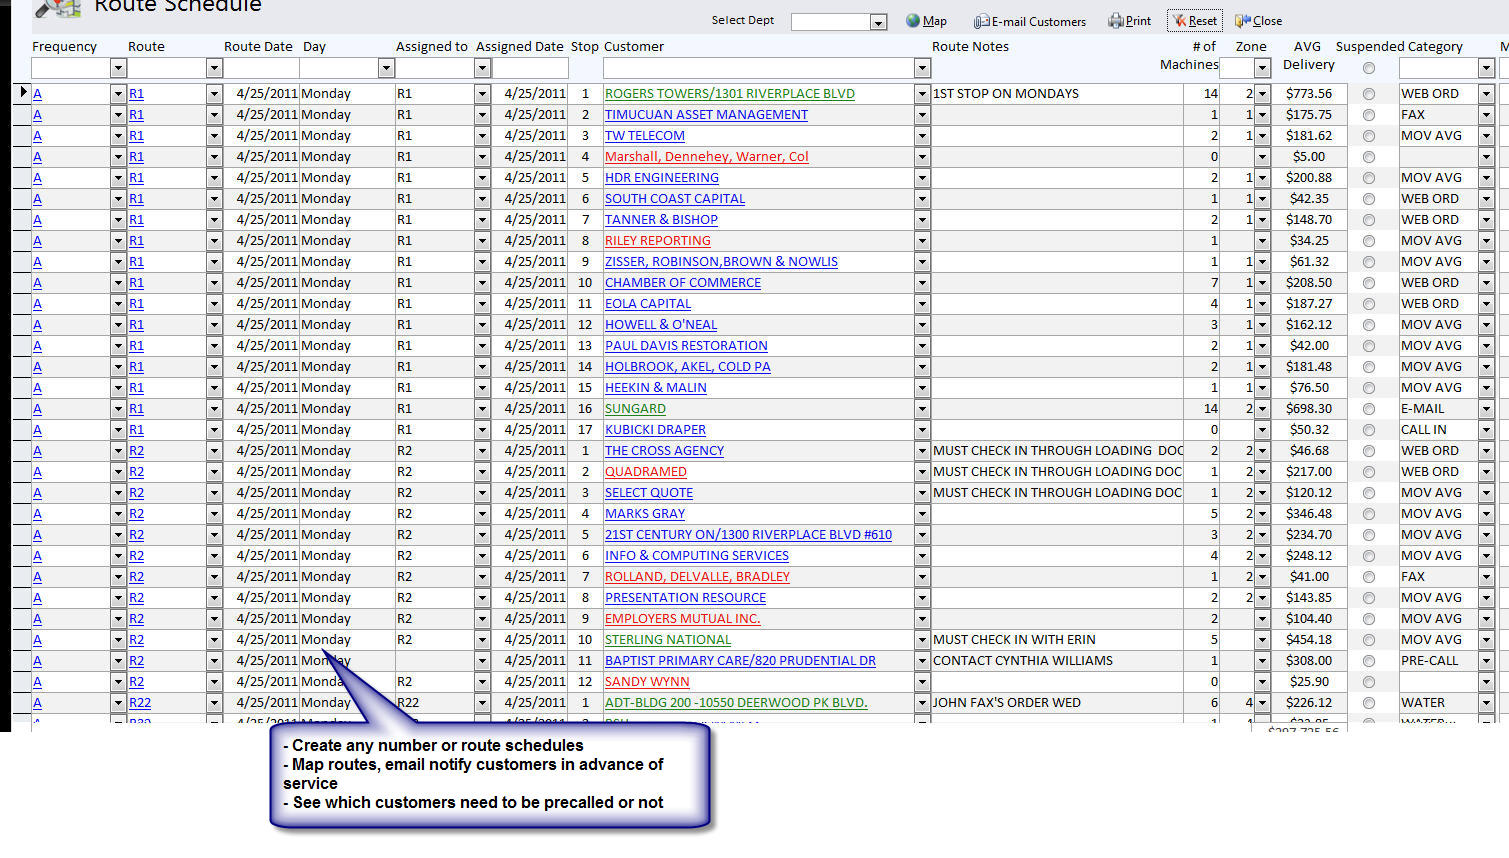Screen dimensions: 1509x858
Task: Toggle Suspended radio for SUNGARD row
Action: tap(1369, 409)
